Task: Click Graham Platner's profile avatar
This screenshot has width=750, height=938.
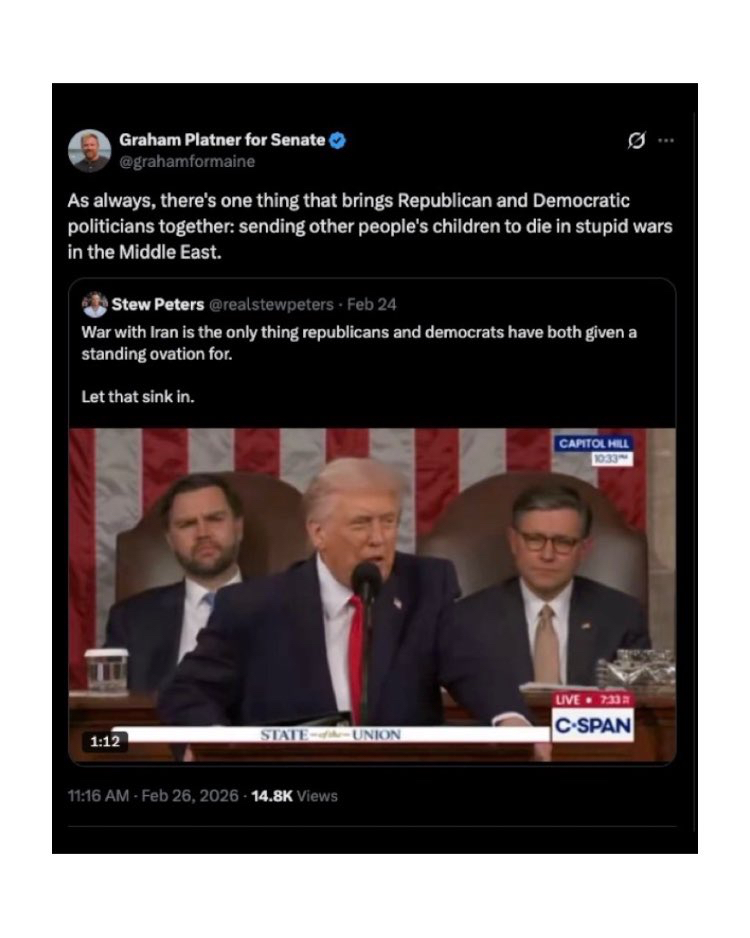Action: point(90,151)
